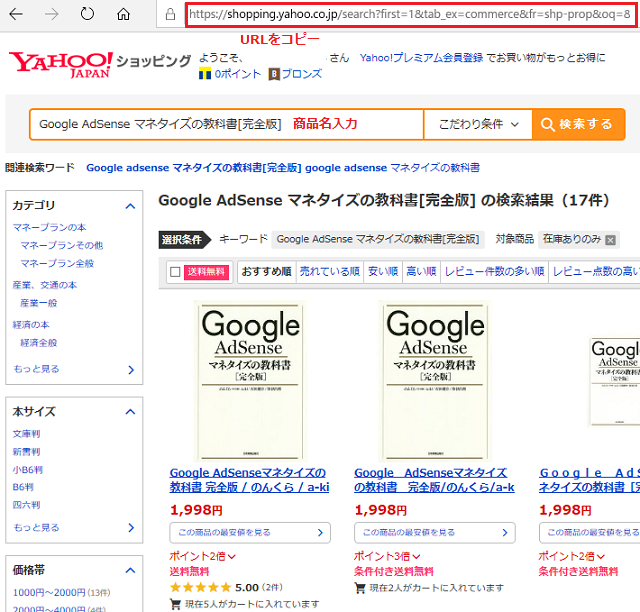Viewport: 640px width, 612px height.
Task: Click the 選択条件 black label
Action: coord(184,240)
